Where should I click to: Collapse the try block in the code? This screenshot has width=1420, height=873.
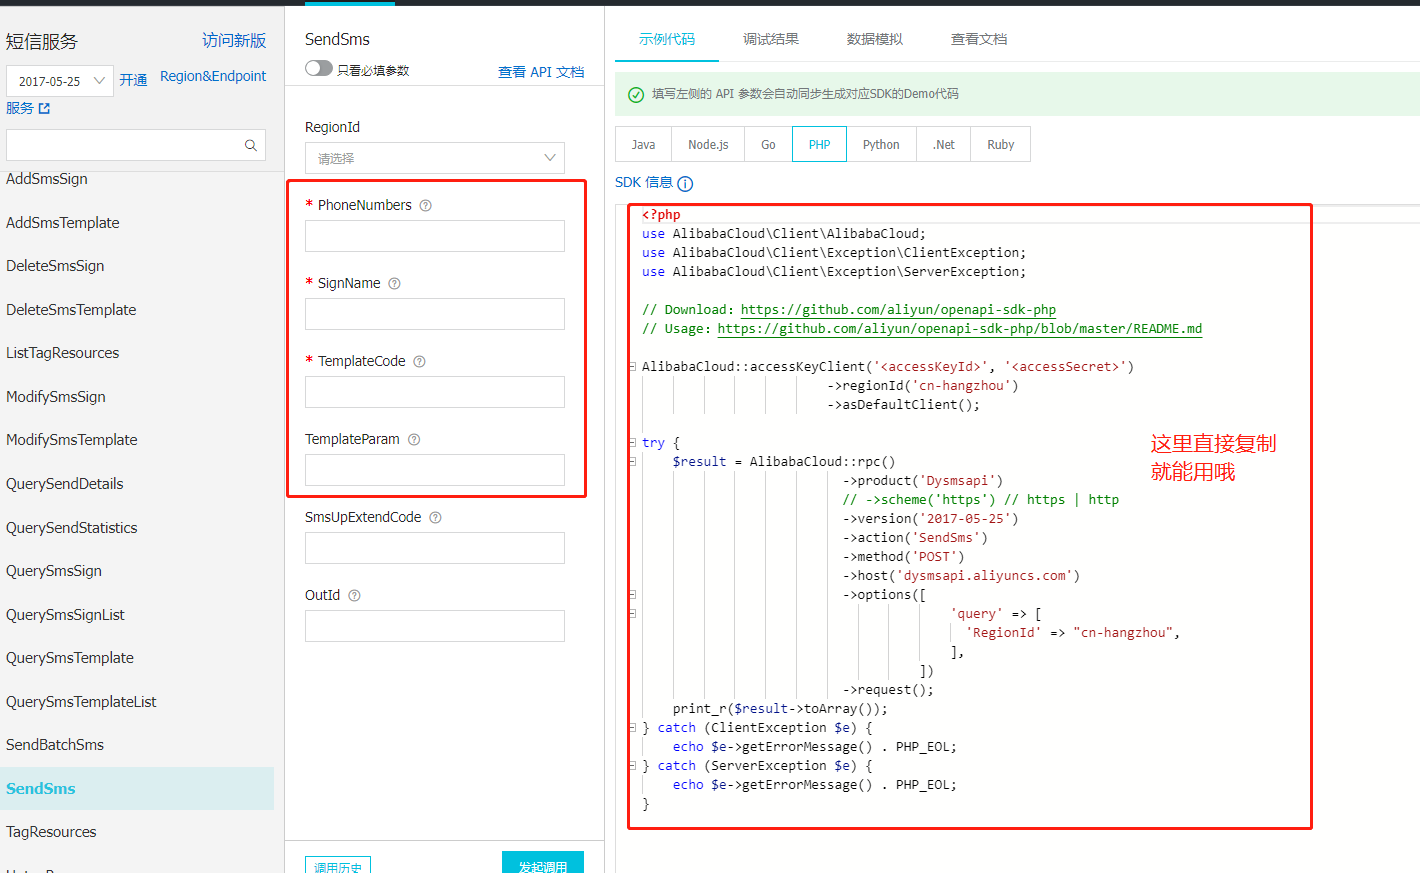pos(632,442)
